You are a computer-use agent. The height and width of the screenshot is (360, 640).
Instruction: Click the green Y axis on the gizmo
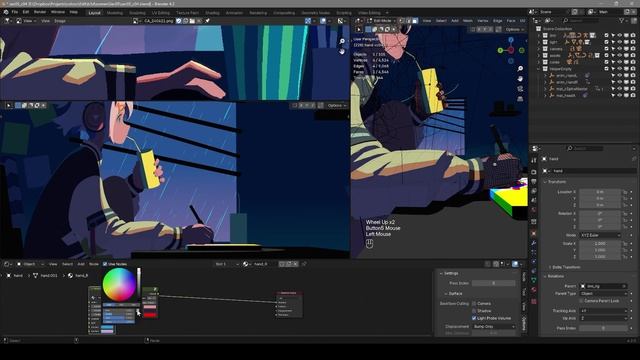[x=500, y=50]
